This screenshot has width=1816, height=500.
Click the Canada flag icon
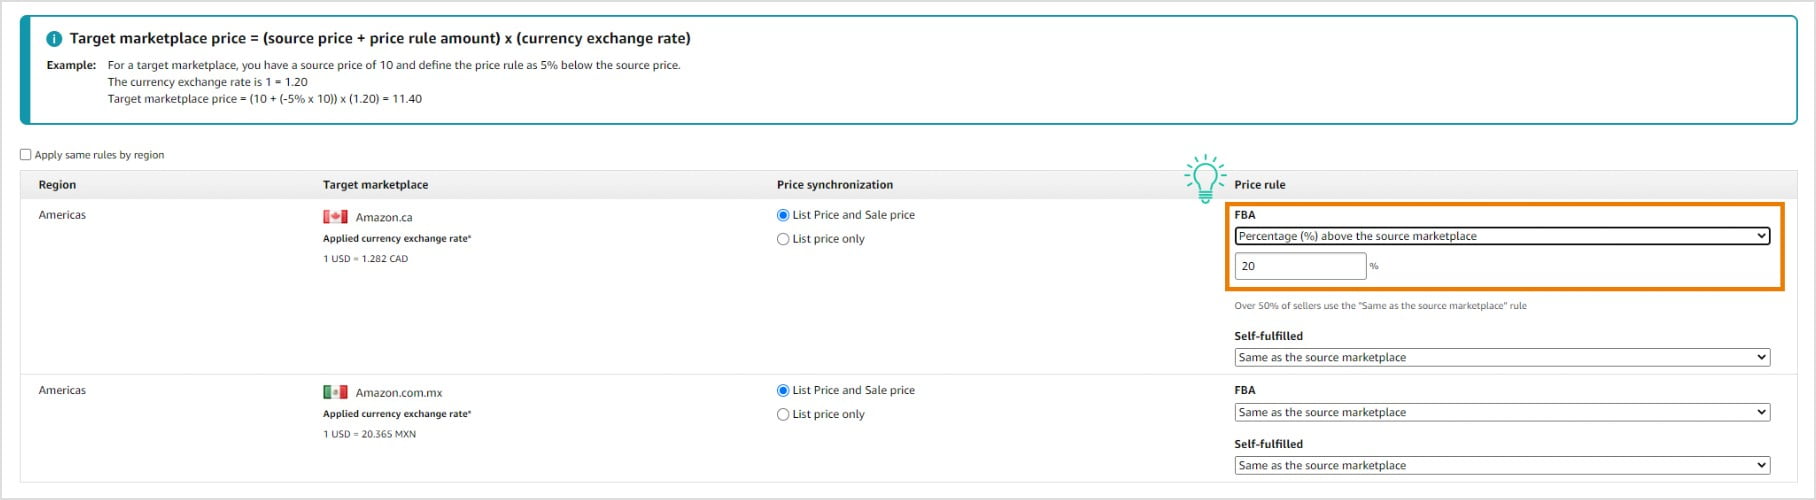(x=335, y=217)
